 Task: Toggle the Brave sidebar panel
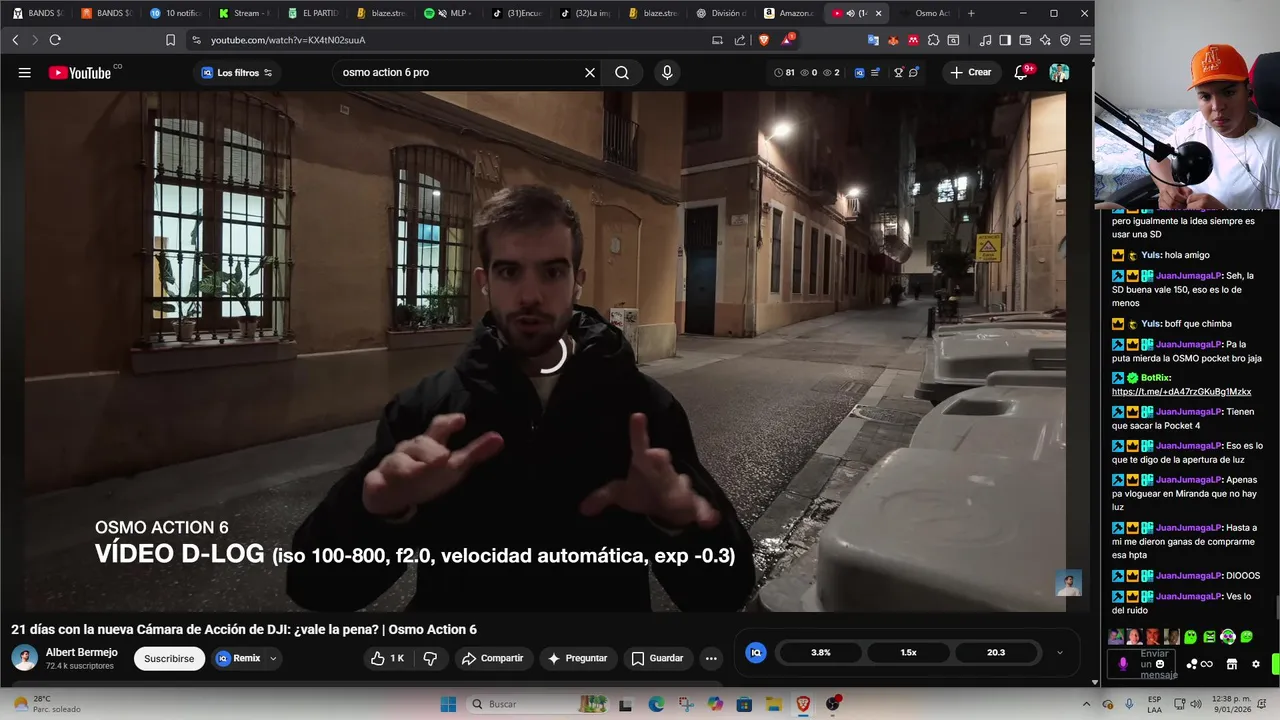point(1005,40)
